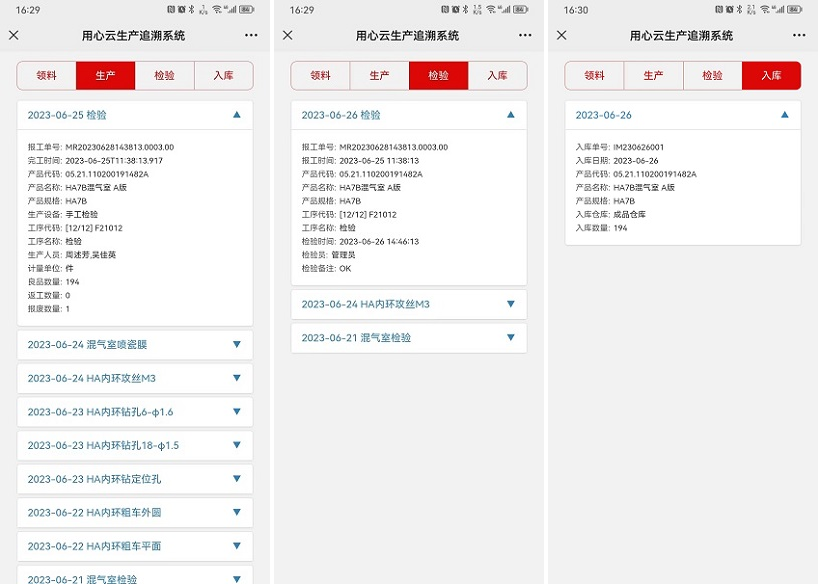821x586 pixels.
Task: Select 检验 tab on left screen
Action: click(164, 75)
